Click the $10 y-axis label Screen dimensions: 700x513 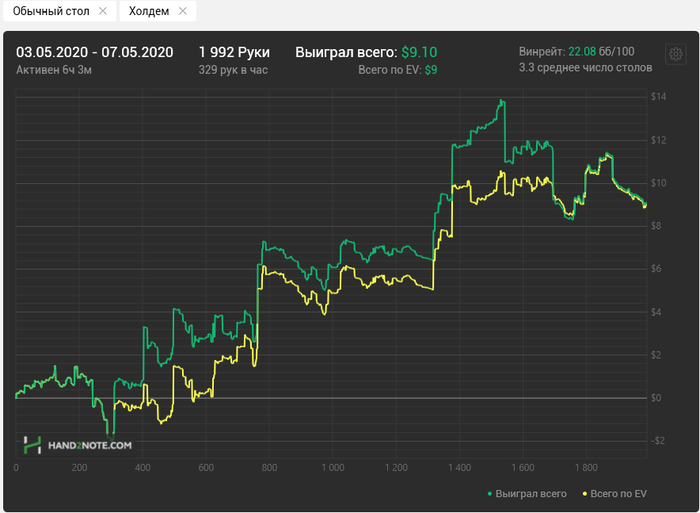point(658,183)
